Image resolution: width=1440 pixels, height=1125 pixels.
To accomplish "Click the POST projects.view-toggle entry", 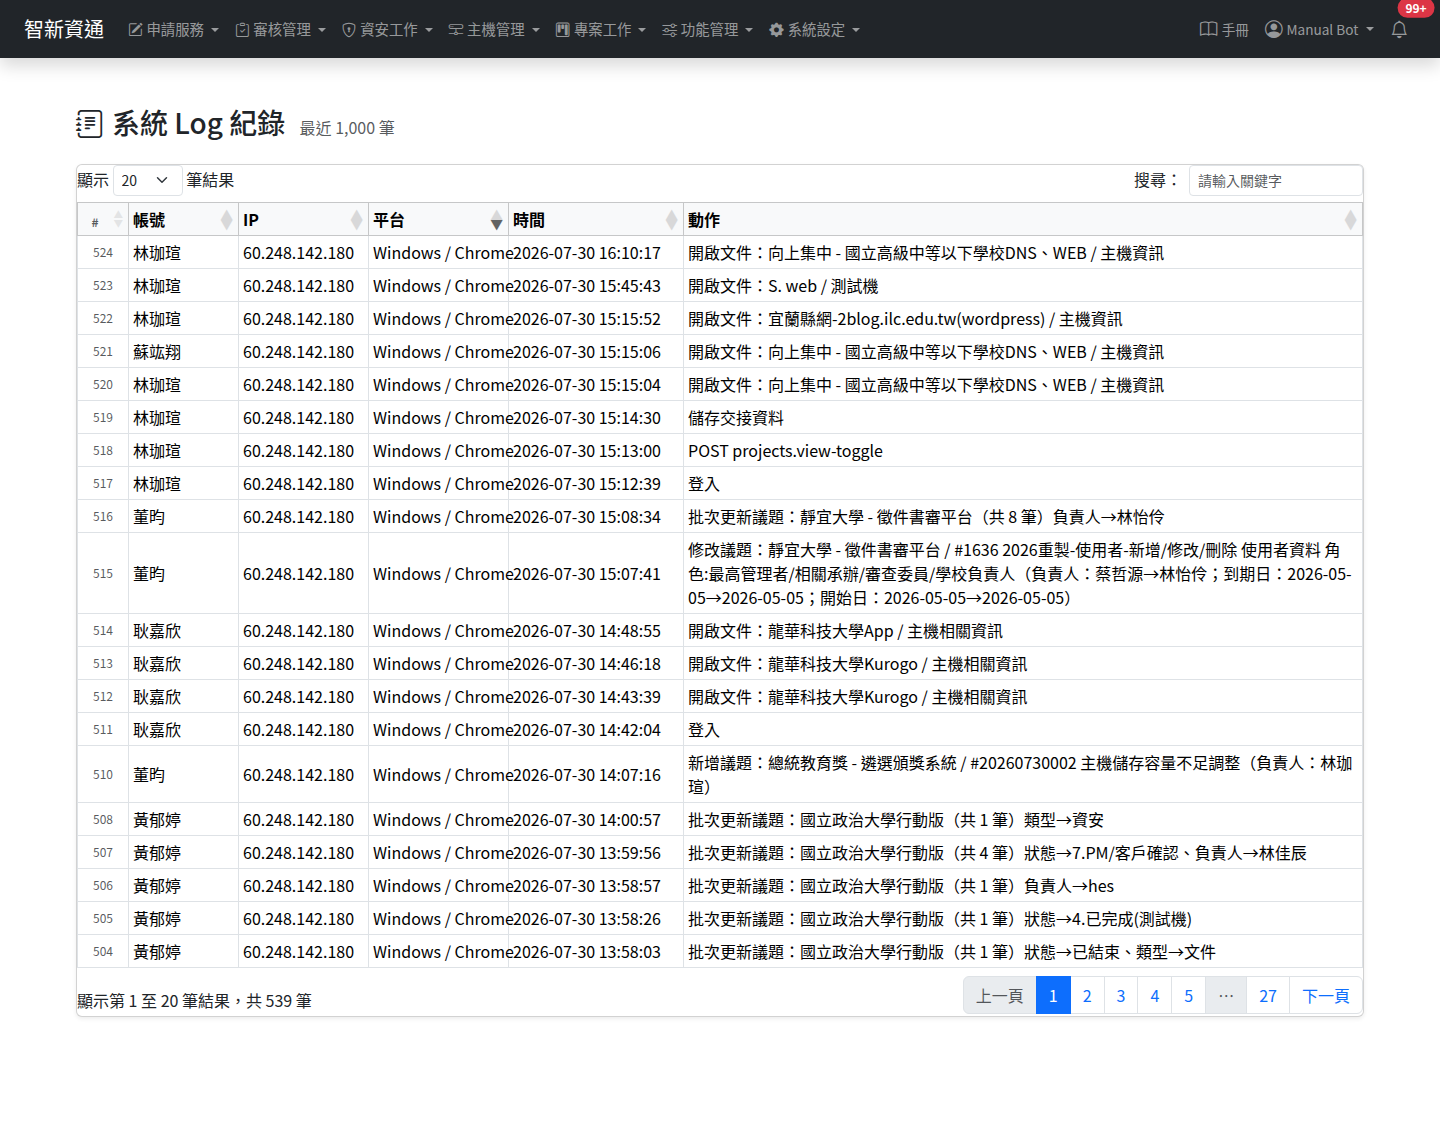I will click(x=785, y=451).
